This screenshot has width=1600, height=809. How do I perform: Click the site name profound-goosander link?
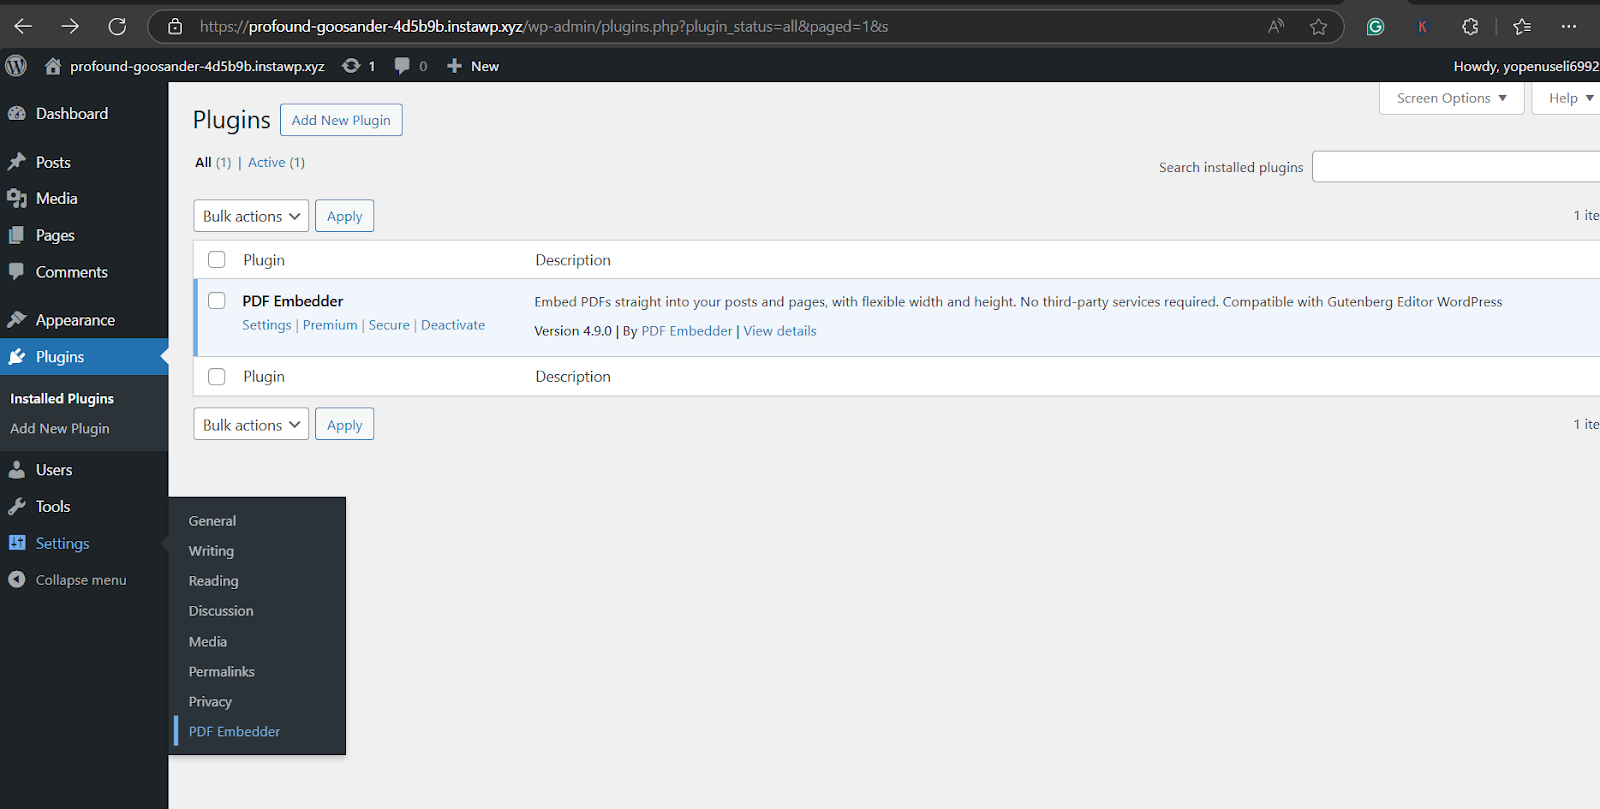197,66
